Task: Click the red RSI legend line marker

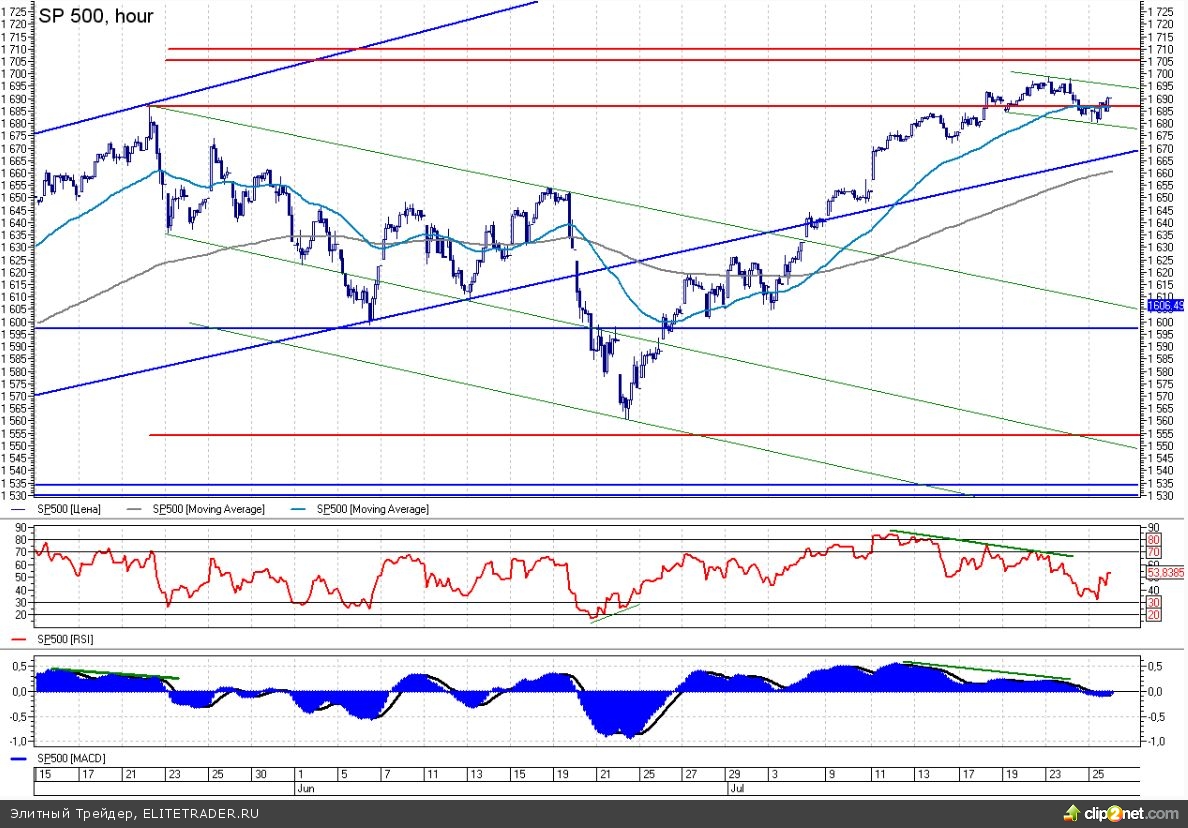Action: click(19, 638)
